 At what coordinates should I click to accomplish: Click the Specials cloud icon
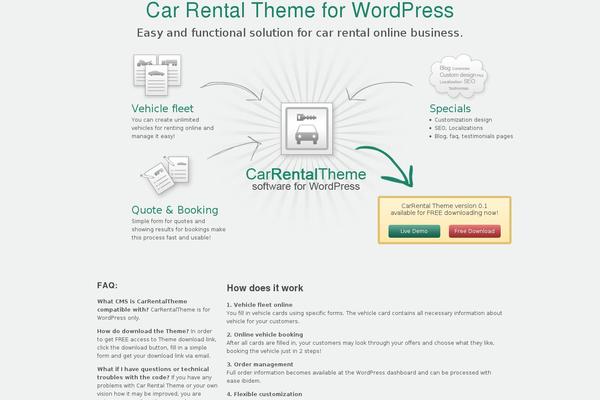point(458,76)
